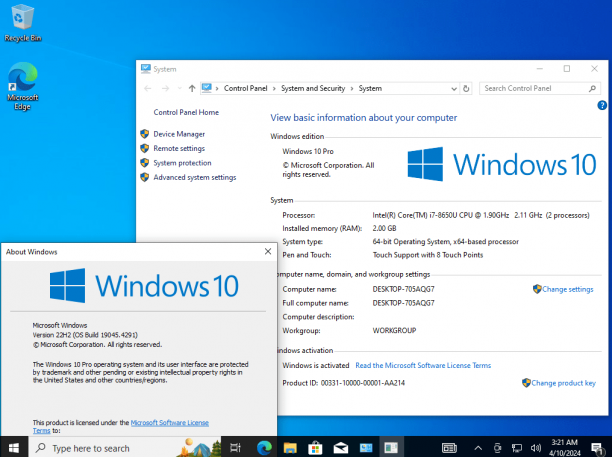Expand chevron after Control Panel breadcrumb
612x457 pixels.
(x=274, y=89)
